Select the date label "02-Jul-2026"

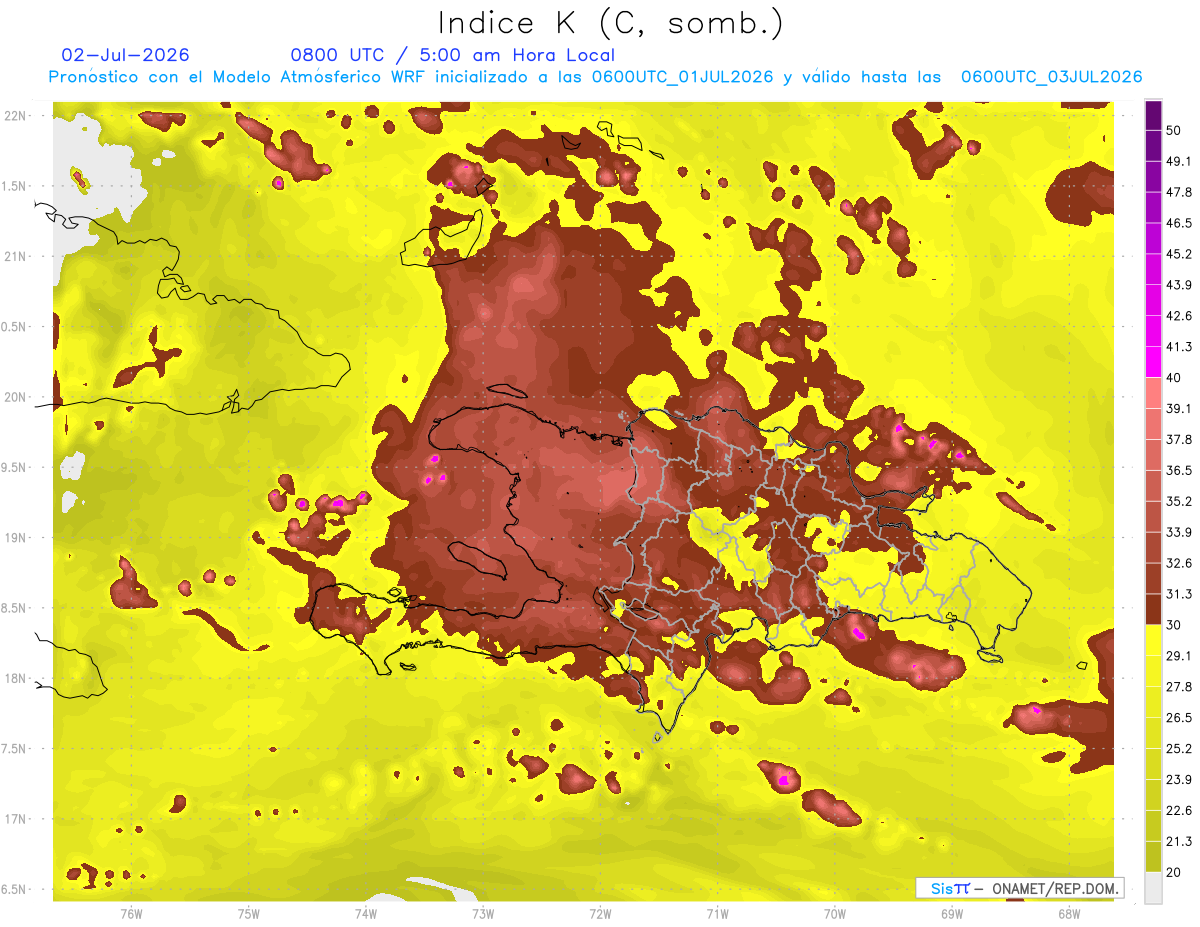click(x=125, y=55)
